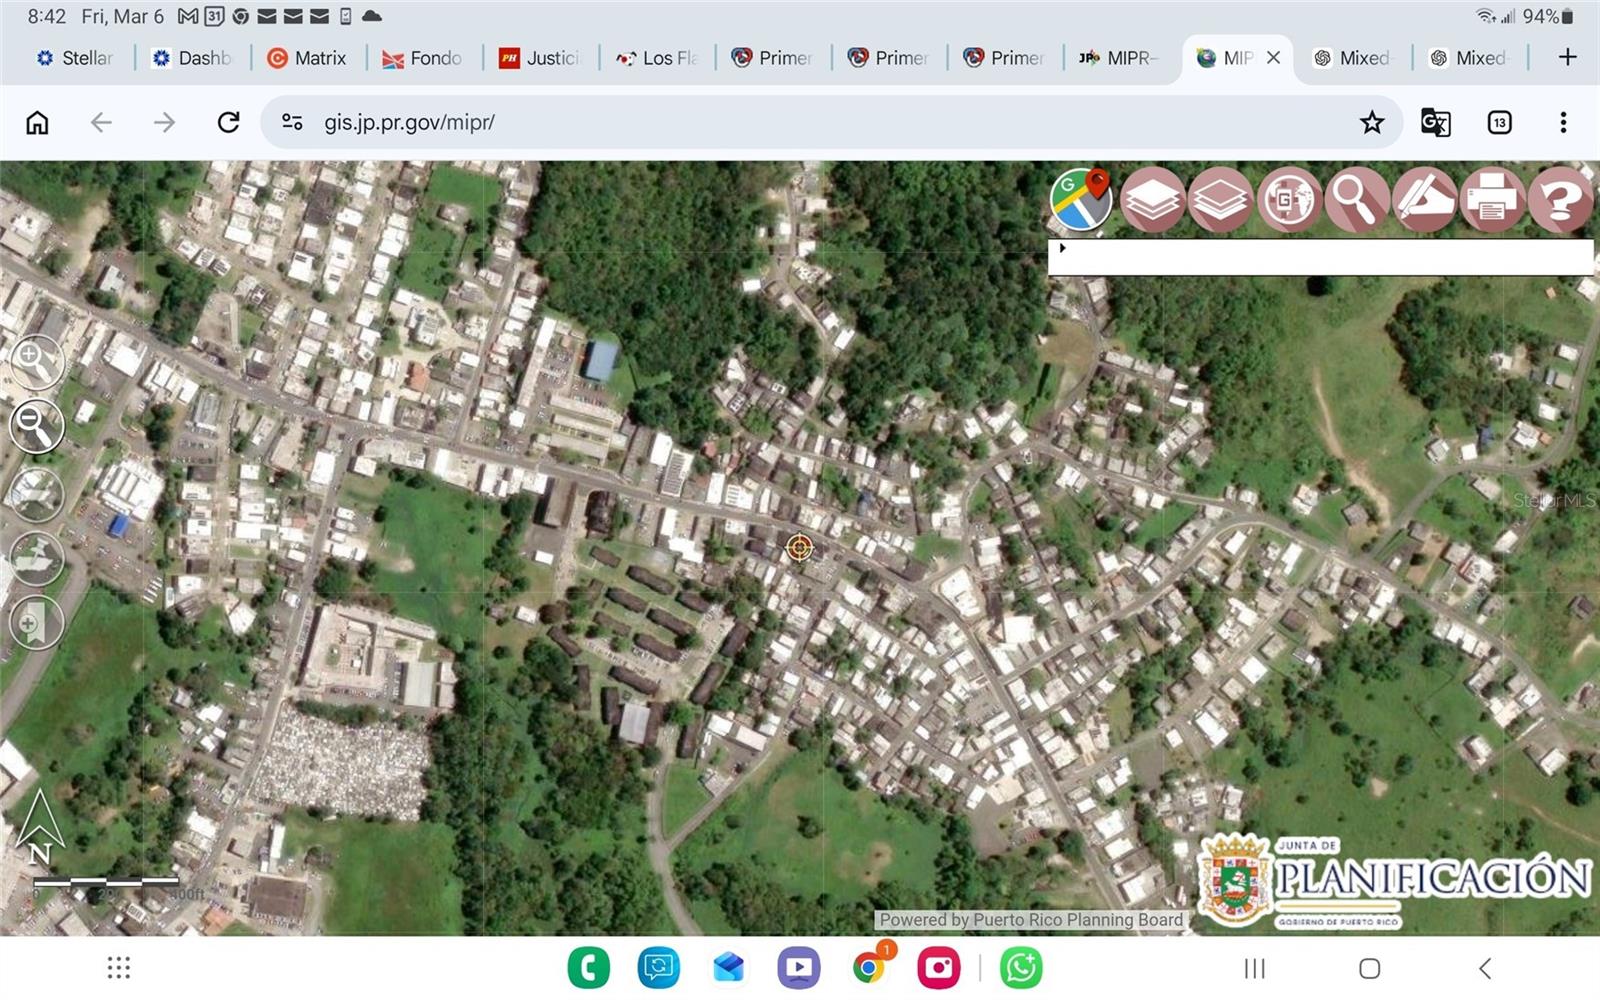Switch to the Matrix browser tab
The width and height of the screenshot is (1600, 1000).
tap(308, 58)
